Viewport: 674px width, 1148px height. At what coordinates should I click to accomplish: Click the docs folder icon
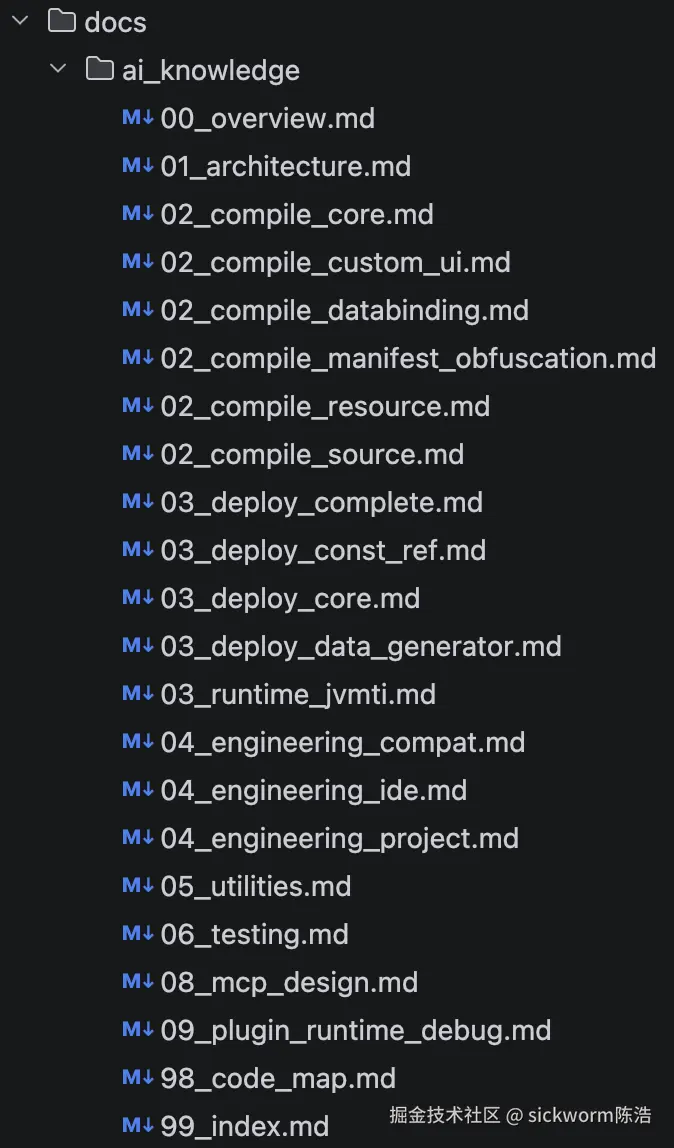62,21
